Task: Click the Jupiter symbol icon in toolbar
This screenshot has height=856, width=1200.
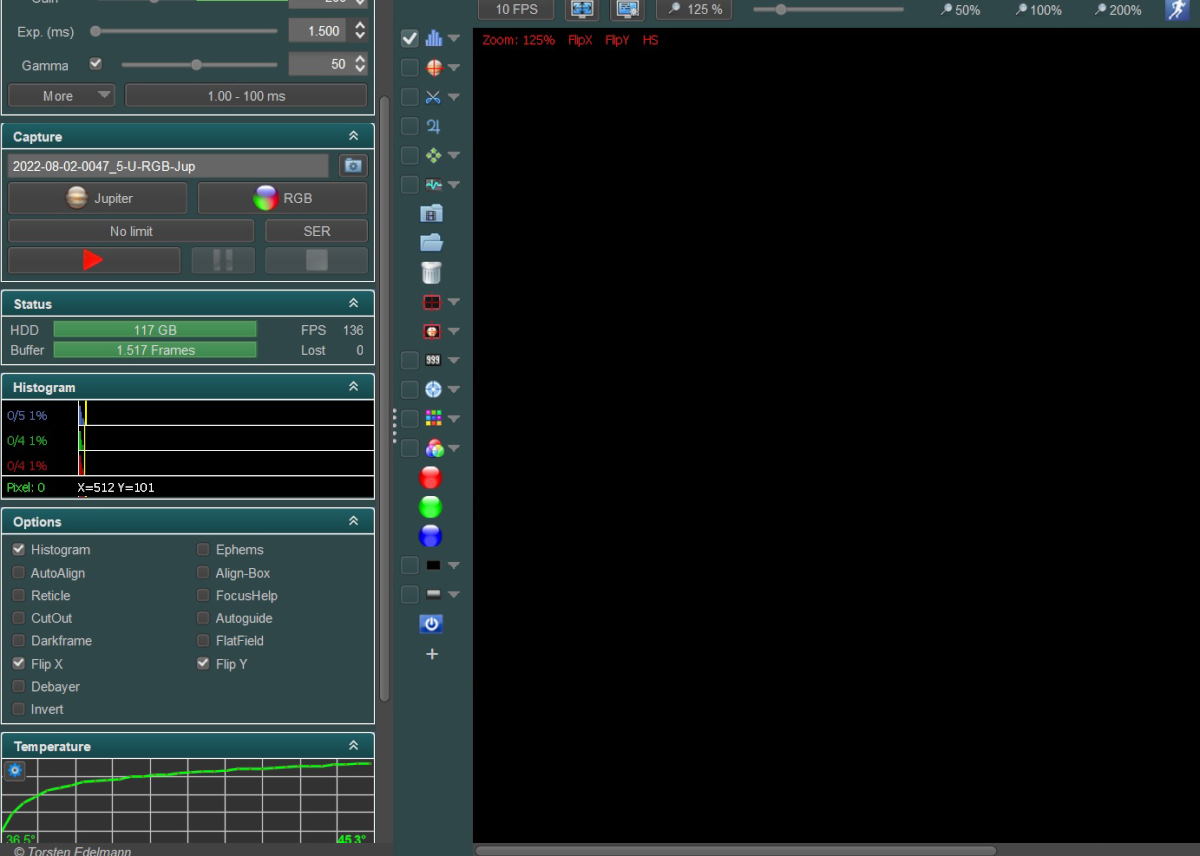Action: coord(433,126)
